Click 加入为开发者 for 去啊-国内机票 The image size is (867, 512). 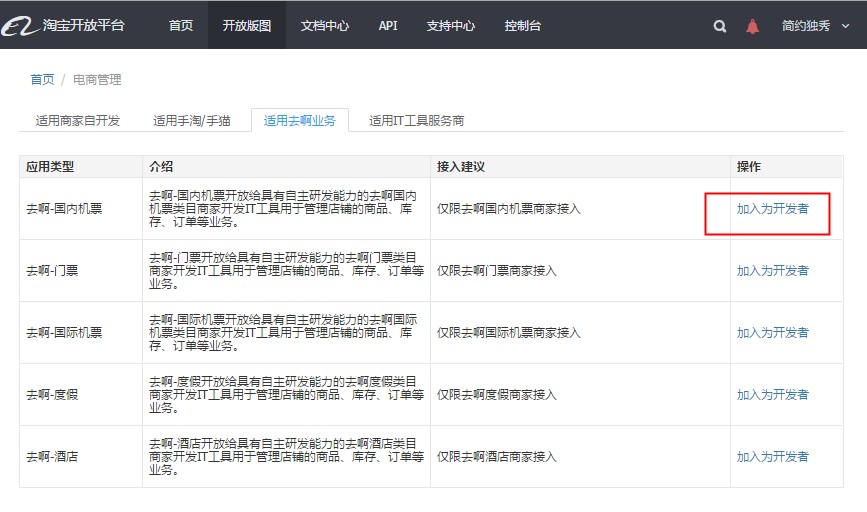(772, 209)
